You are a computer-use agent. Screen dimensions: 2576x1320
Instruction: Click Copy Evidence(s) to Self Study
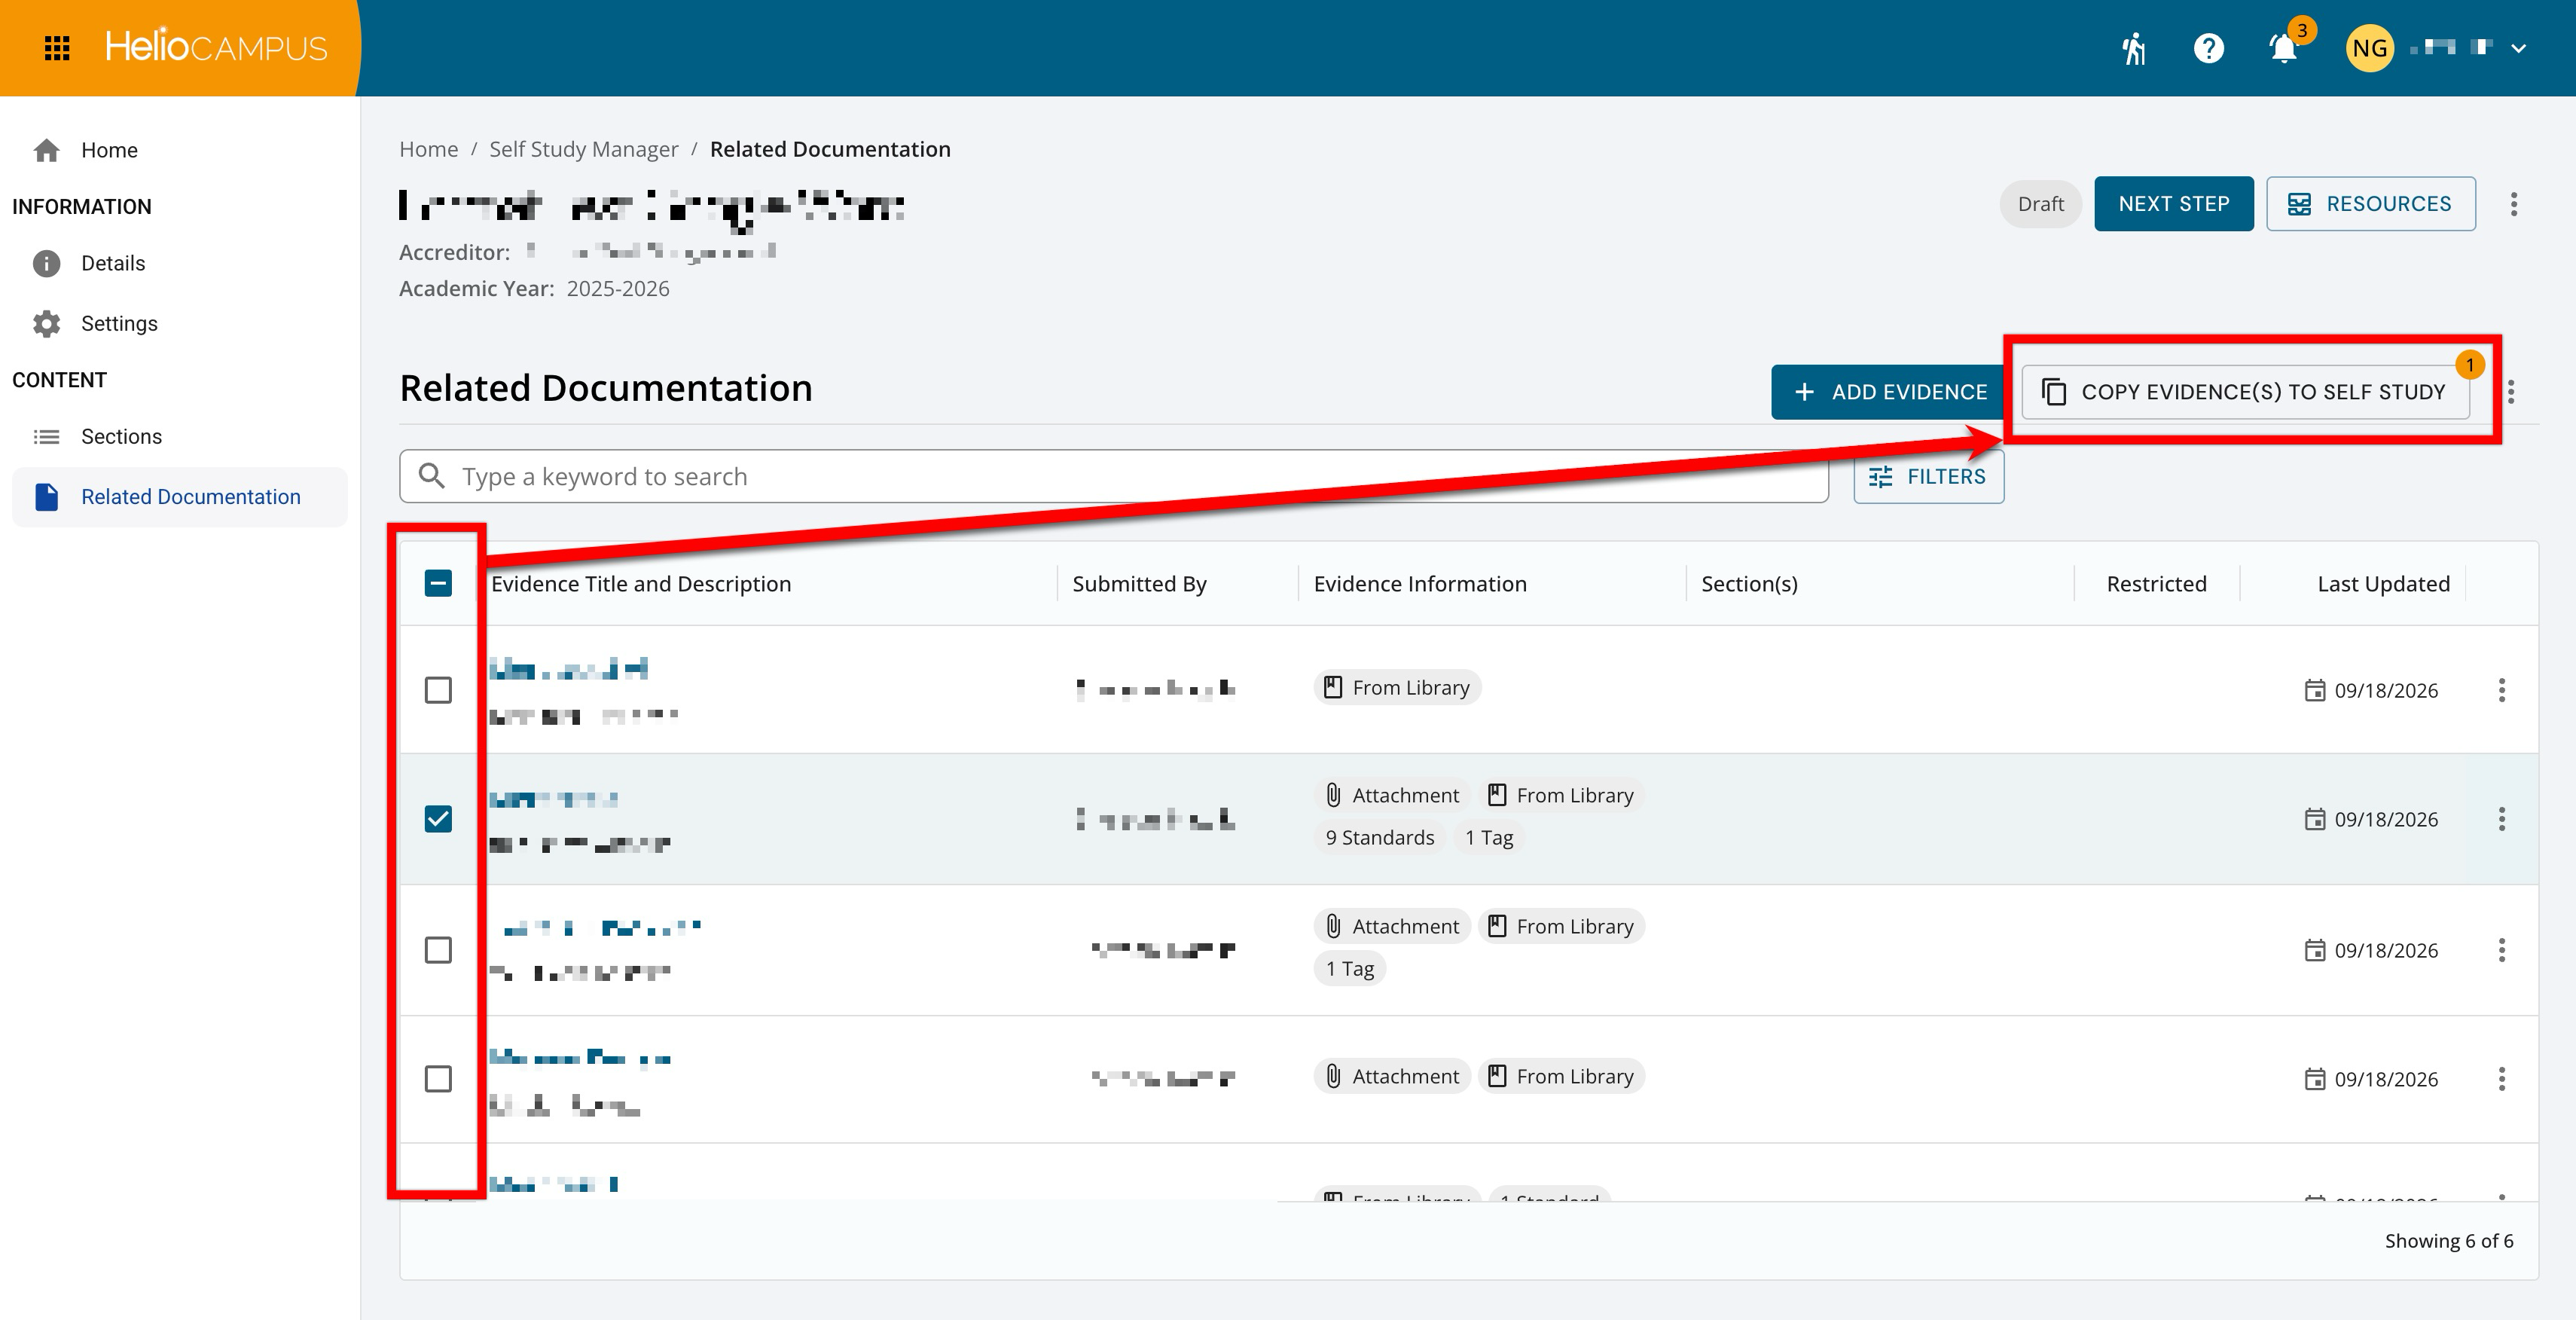(x=2245, y=392)
